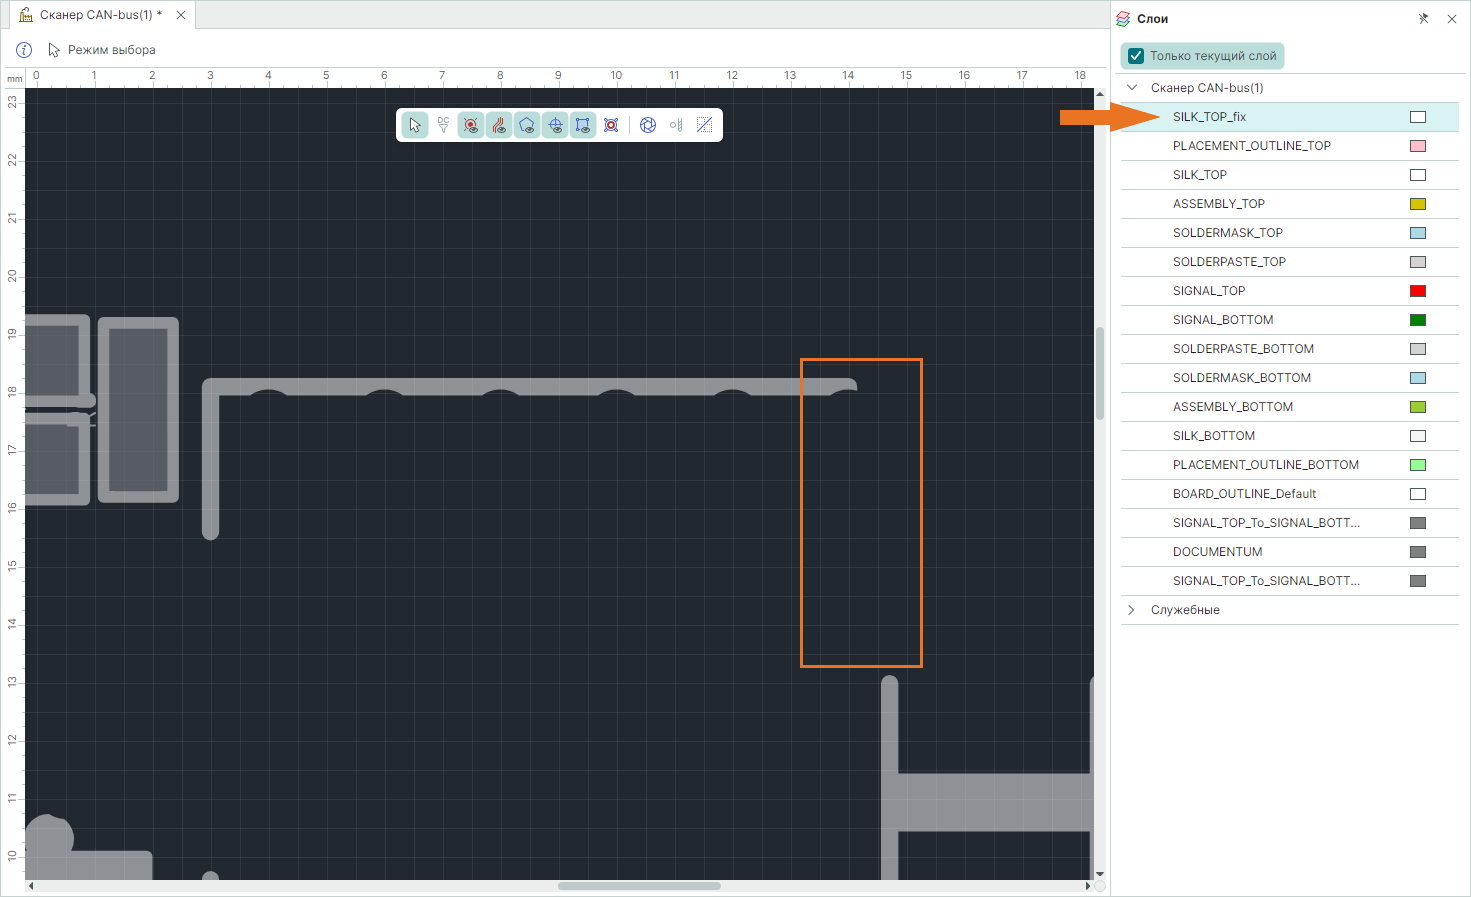Select the SOLDERMASK_BOTTOM layer
1471x897 pixels.
point(1241,378)
